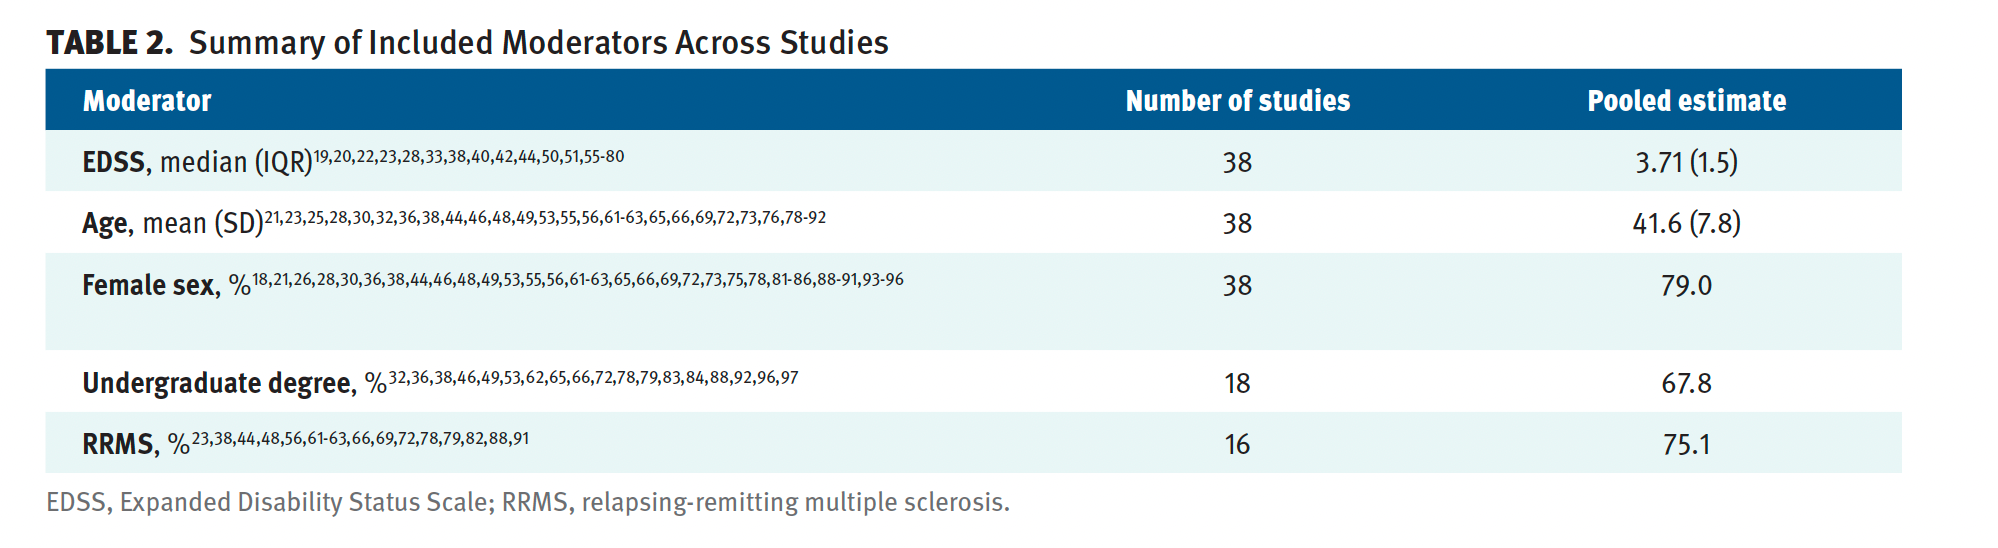This screenshot has height=548, width=1998.
Task: Click the Age mean (SD) row label
Action: pyautogui.click(x=173, y=223)
